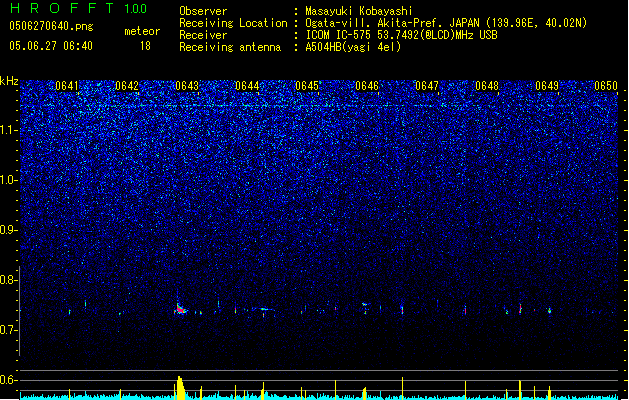This screenshot has width=629, height=400.
Task: Click the 0649 time marker
Action: click(x=547, y=86)
